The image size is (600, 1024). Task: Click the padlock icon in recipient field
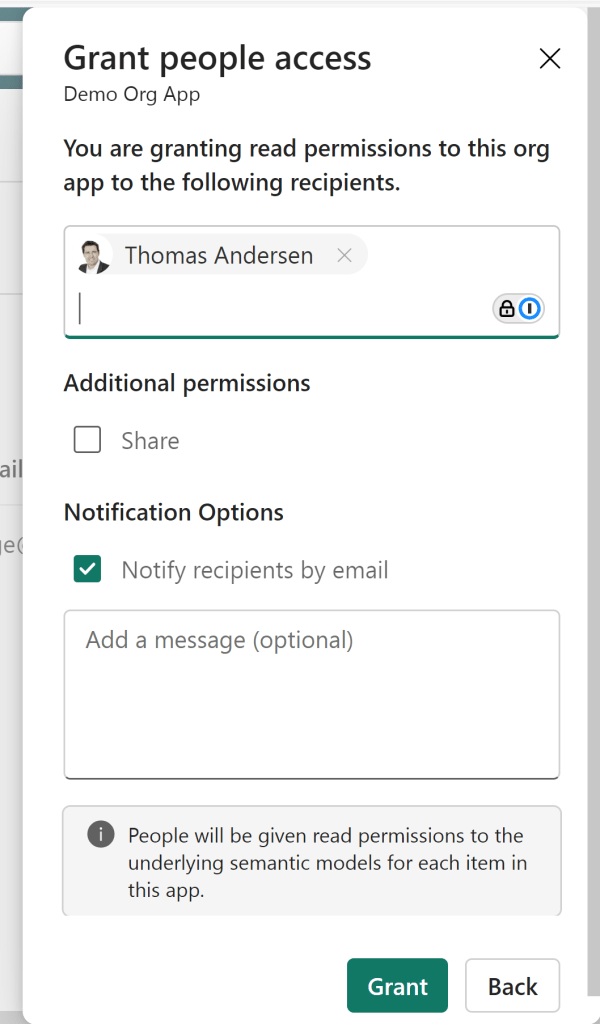(507, 309)
